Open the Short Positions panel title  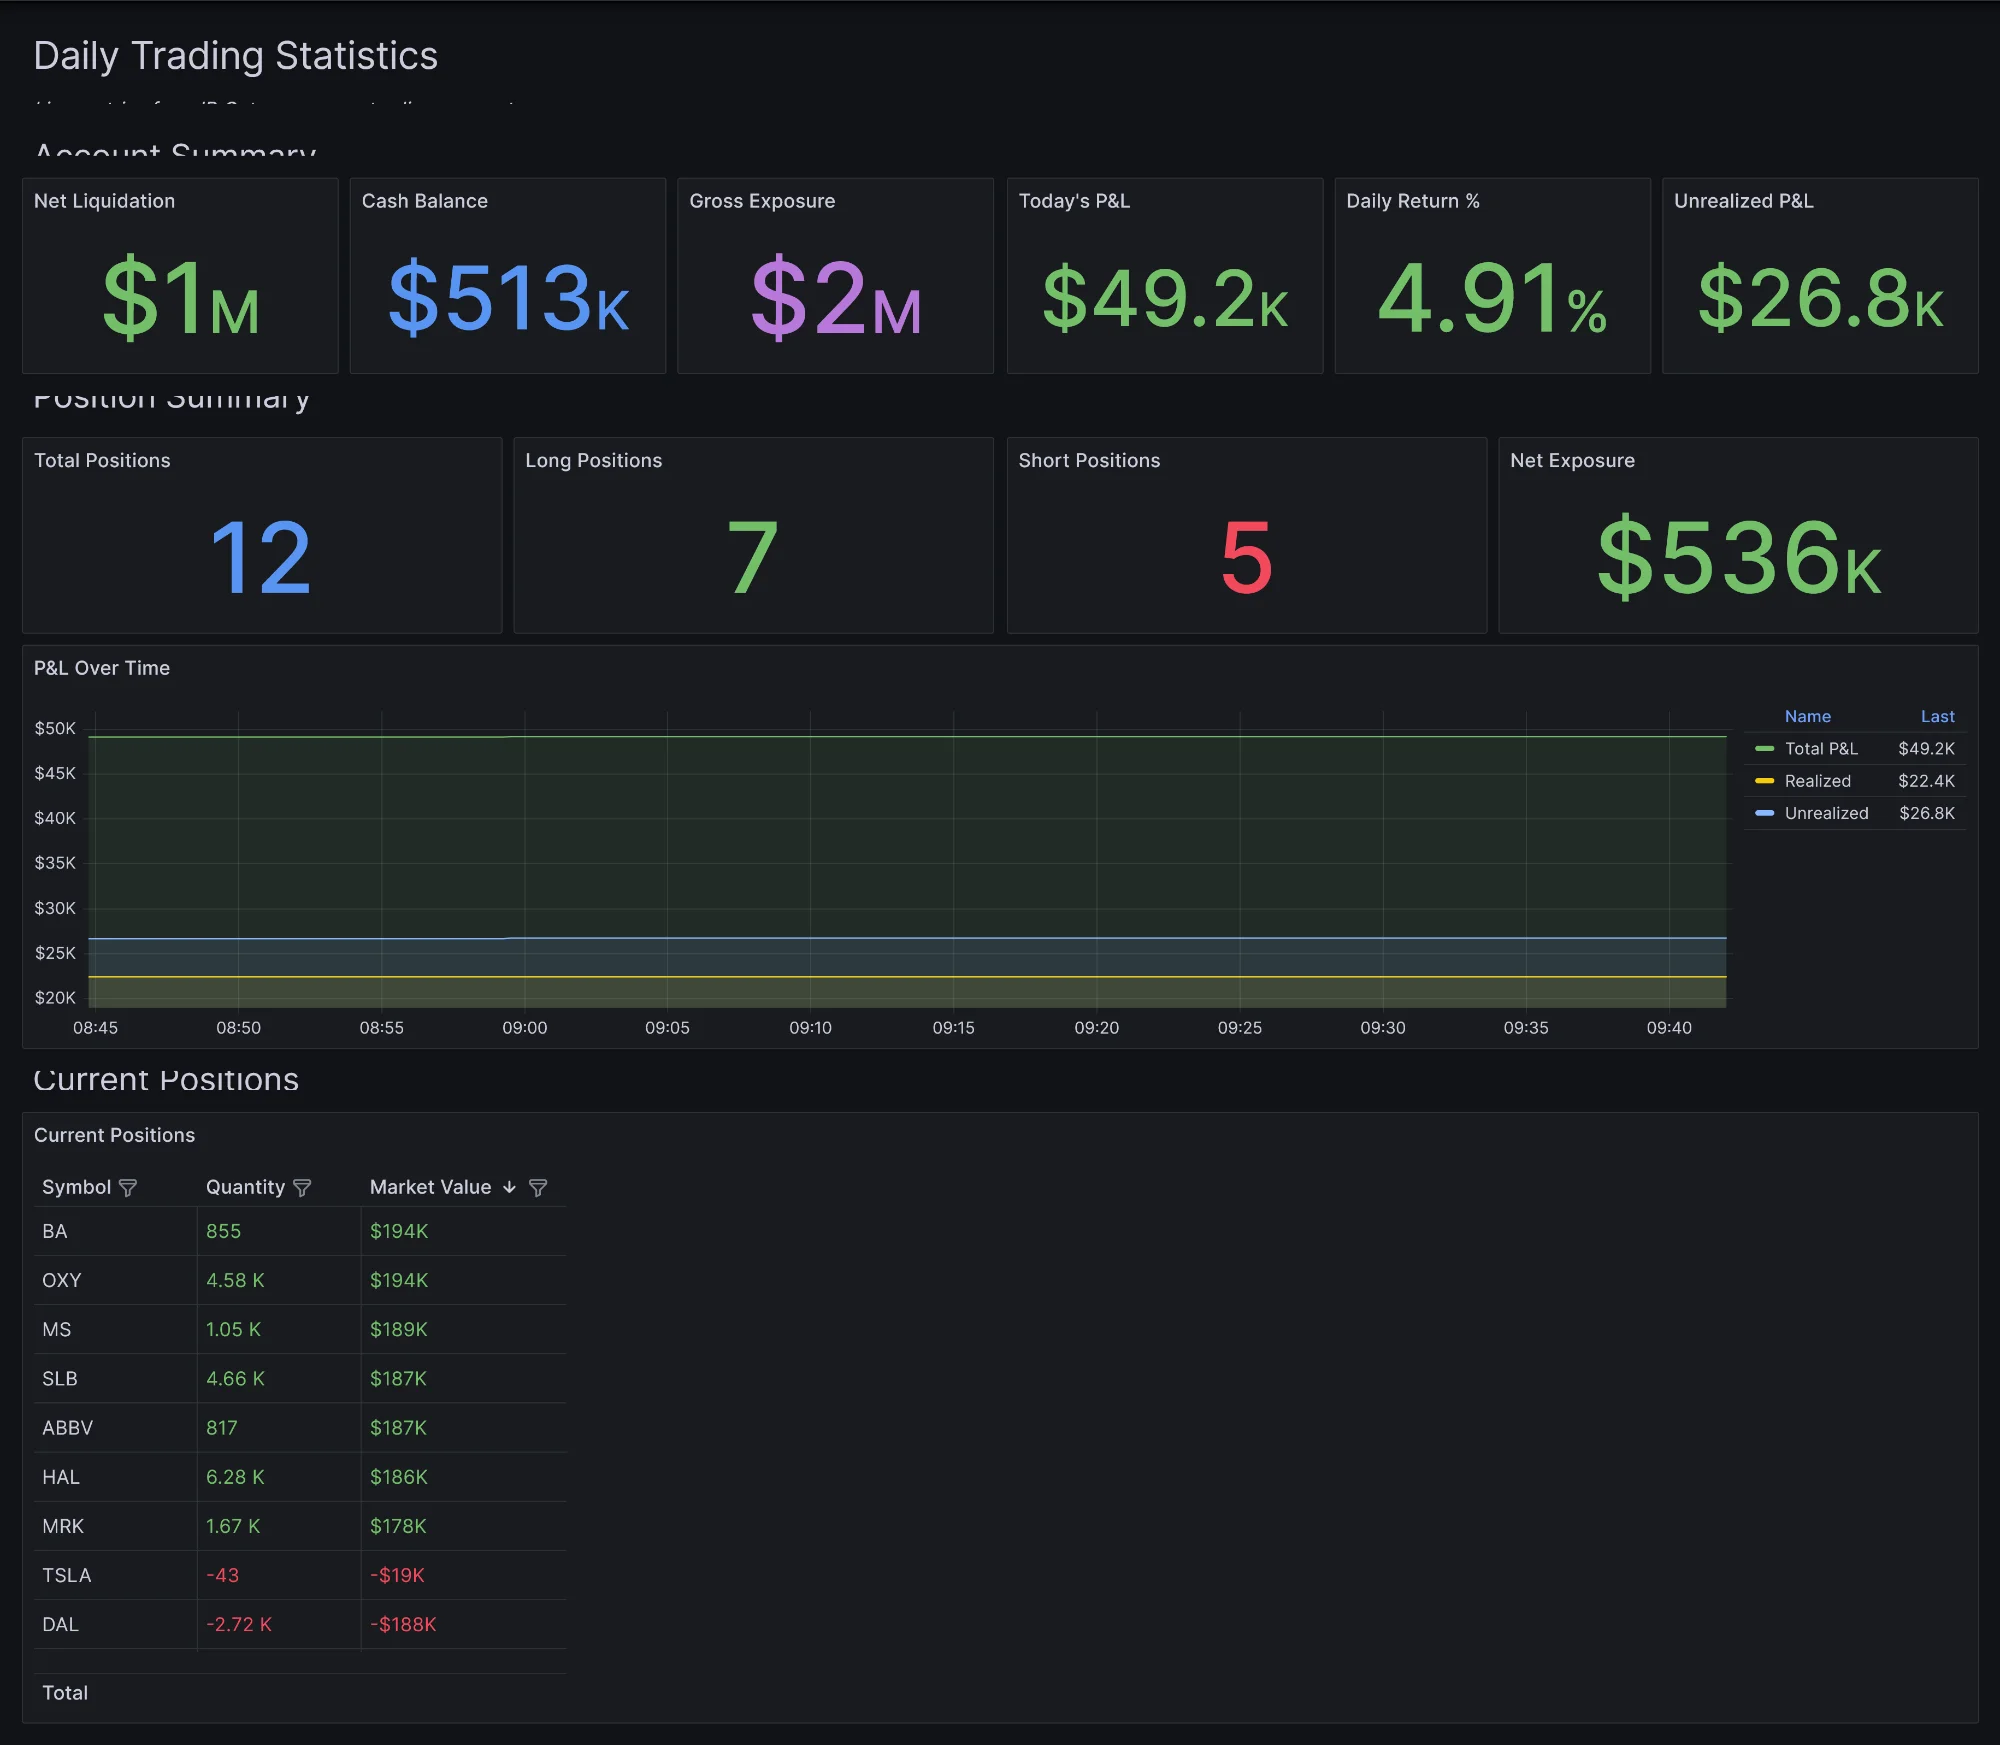(x=1089, y=461)
